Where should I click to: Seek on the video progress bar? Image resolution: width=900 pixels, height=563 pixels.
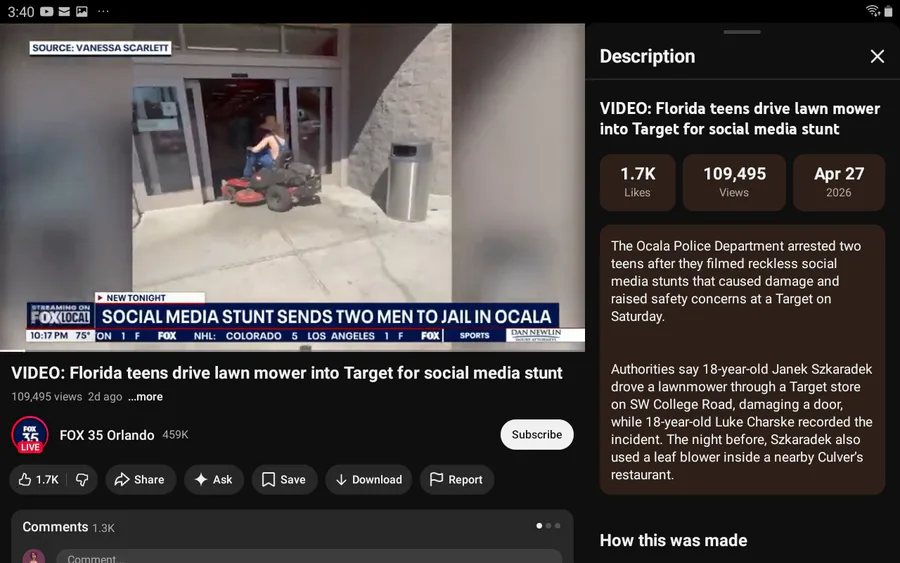click(x=292, y=350)
